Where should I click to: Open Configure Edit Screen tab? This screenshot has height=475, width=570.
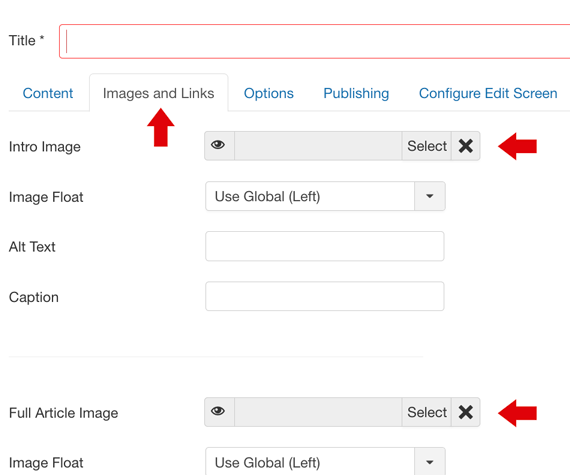pos(488,93)
